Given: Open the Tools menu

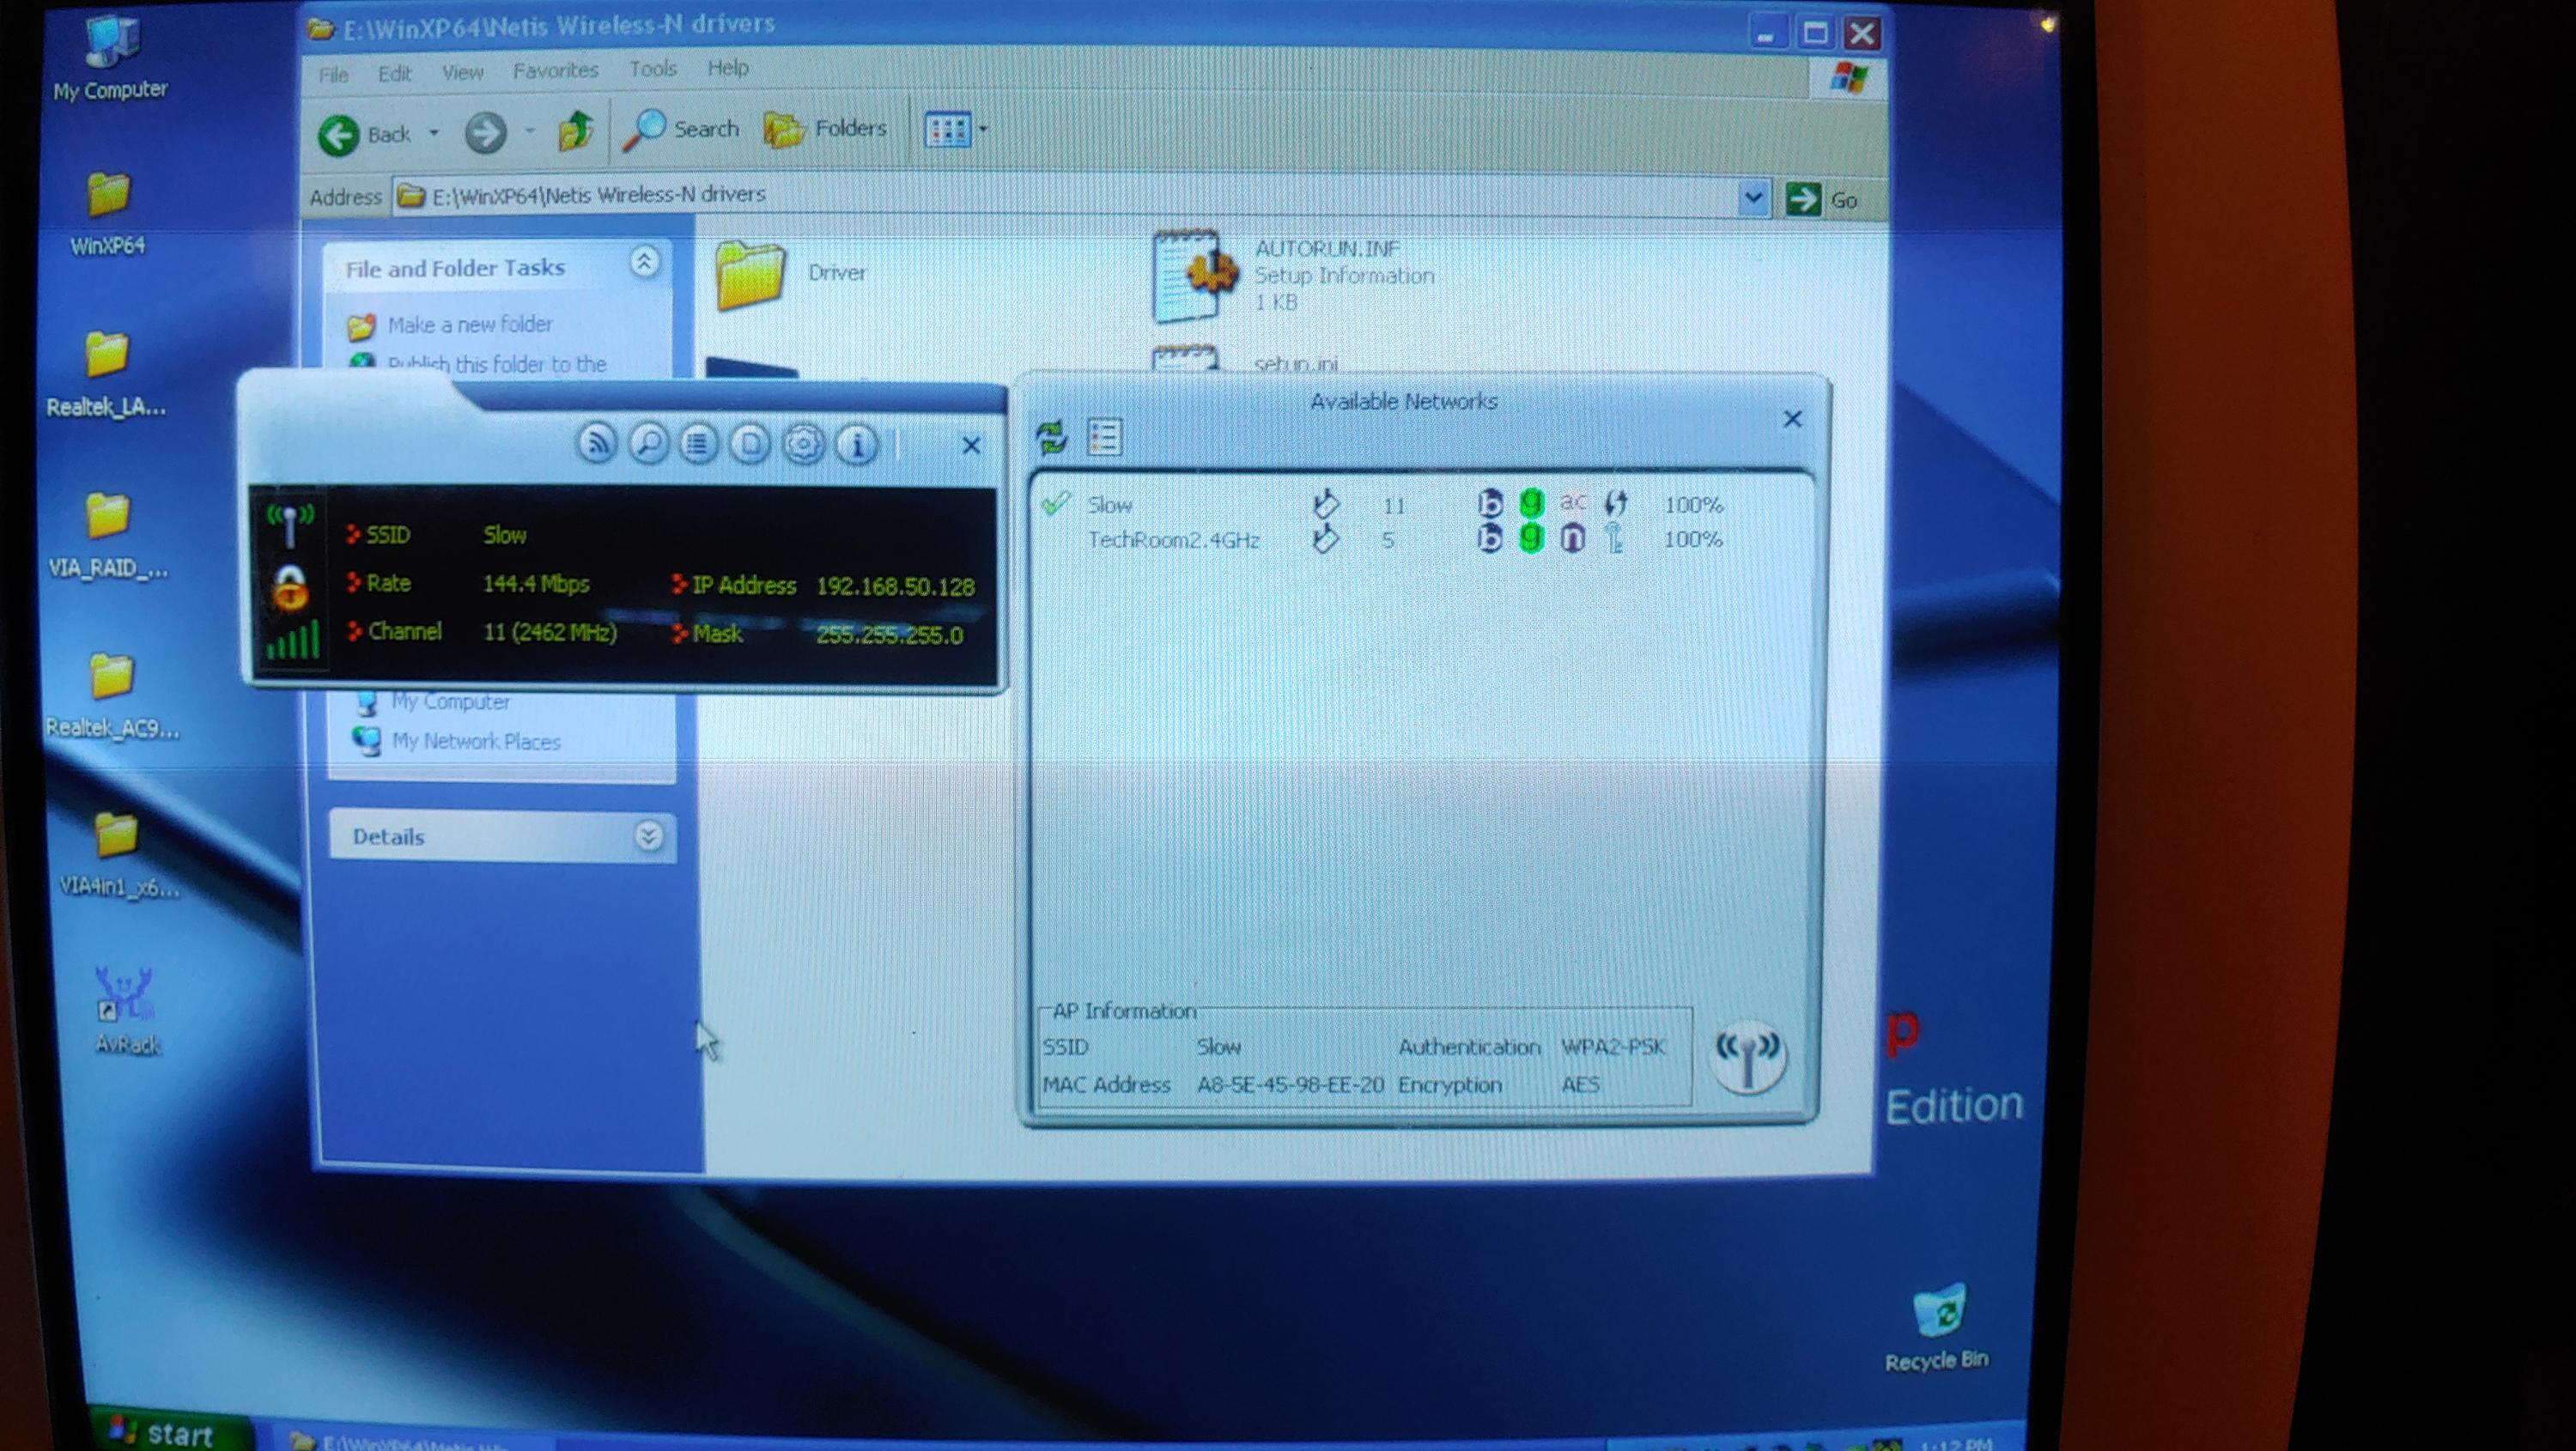Looking at the screenshot, I should (x=653, y=69).
